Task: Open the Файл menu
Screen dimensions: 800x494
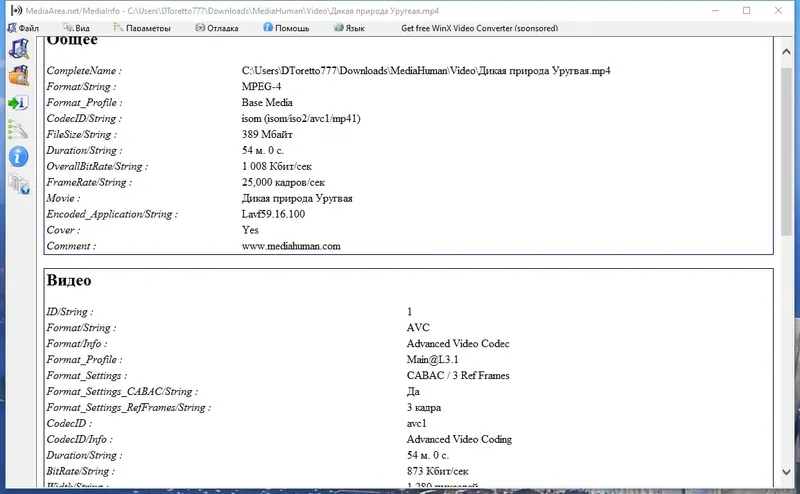Action: [x=23, y=28]
